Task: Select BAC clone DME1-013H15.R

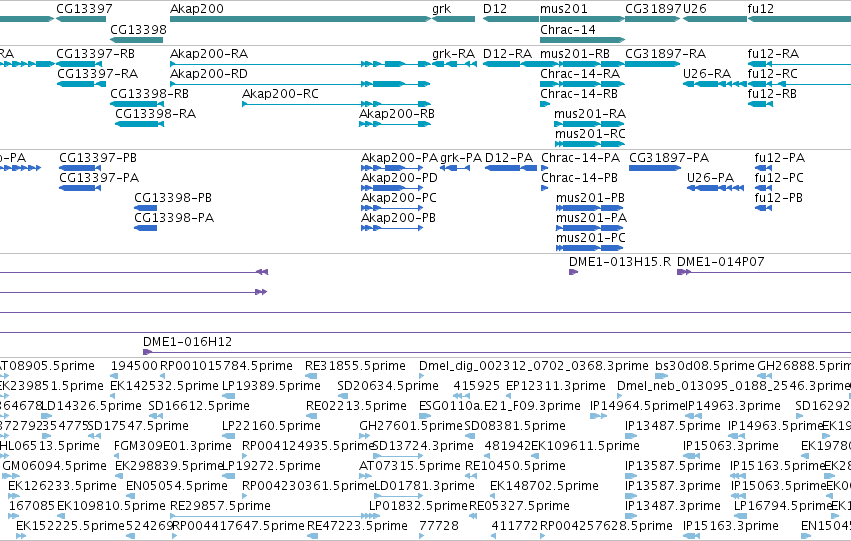Action: click(620, 262)
